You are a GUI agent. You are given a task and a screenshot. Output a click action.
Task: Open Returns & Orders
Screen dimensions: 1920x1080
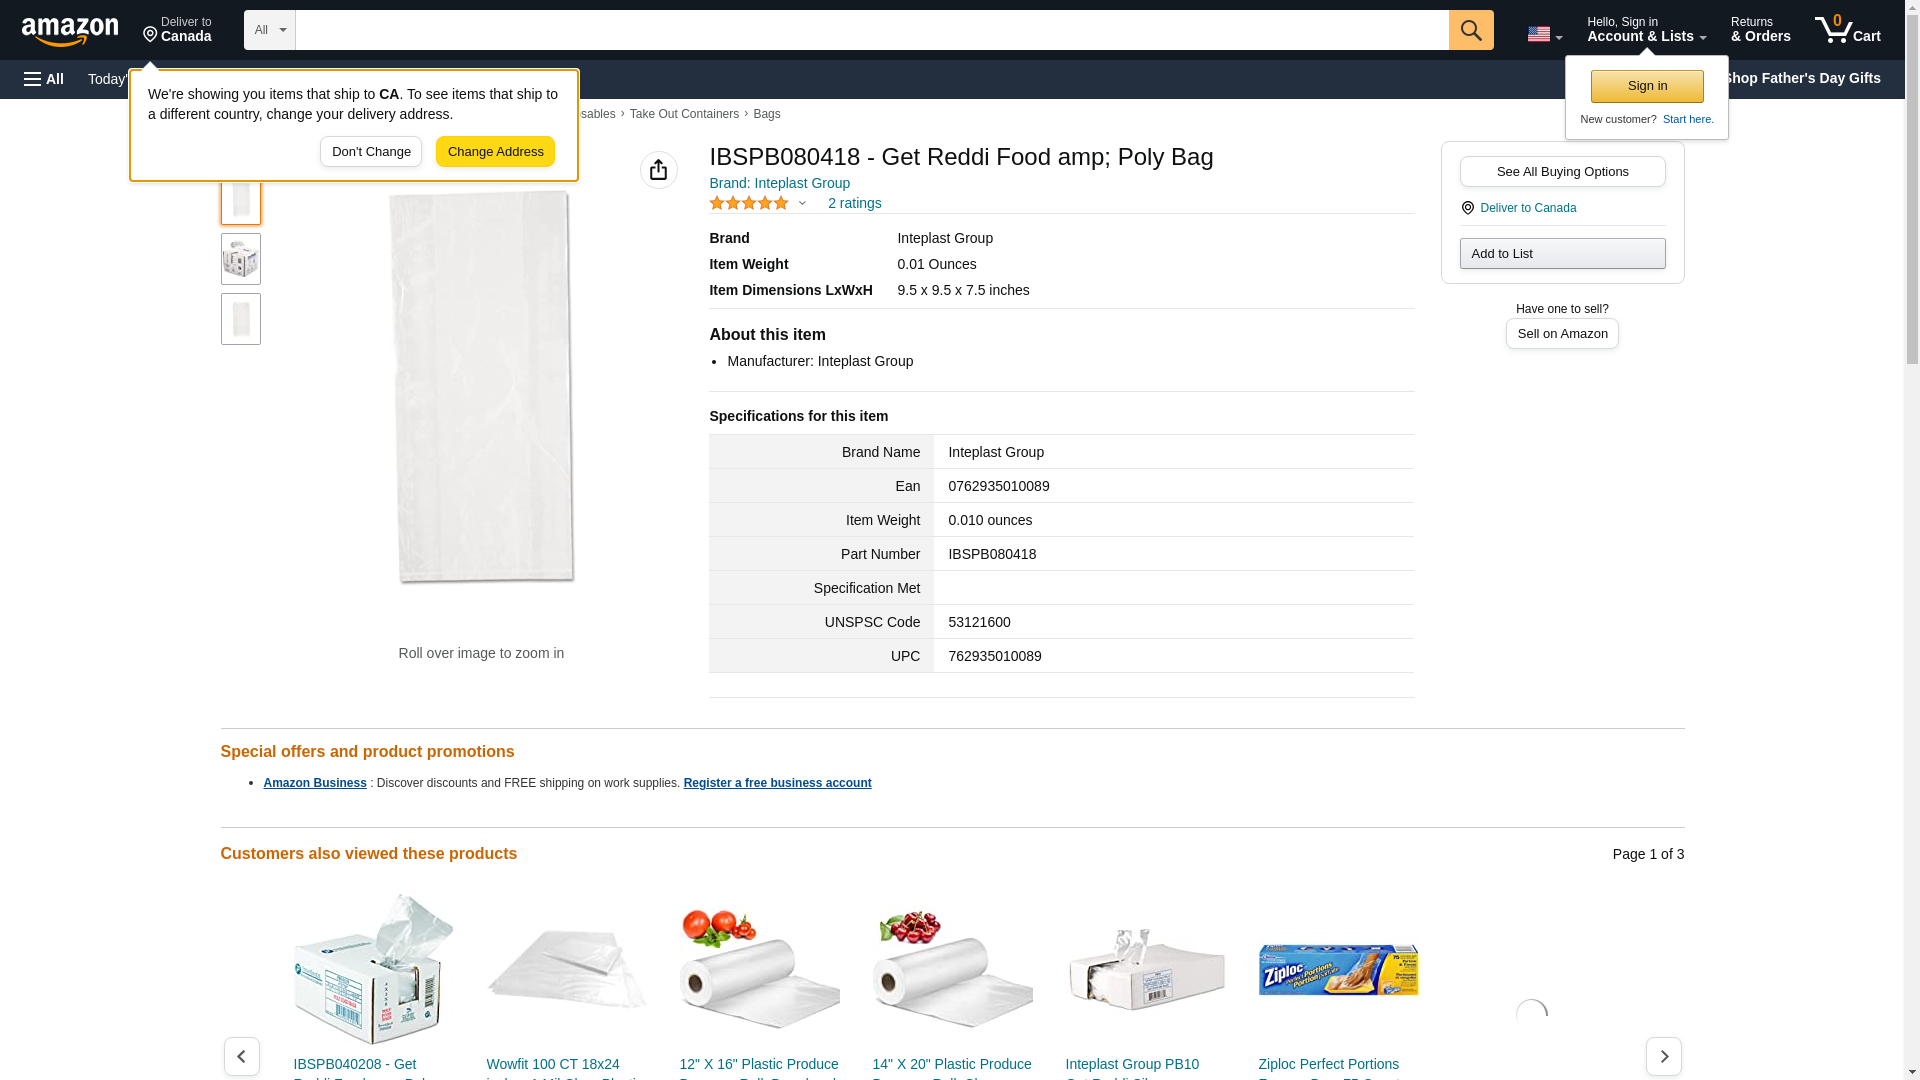click(x=1760, y=30)
